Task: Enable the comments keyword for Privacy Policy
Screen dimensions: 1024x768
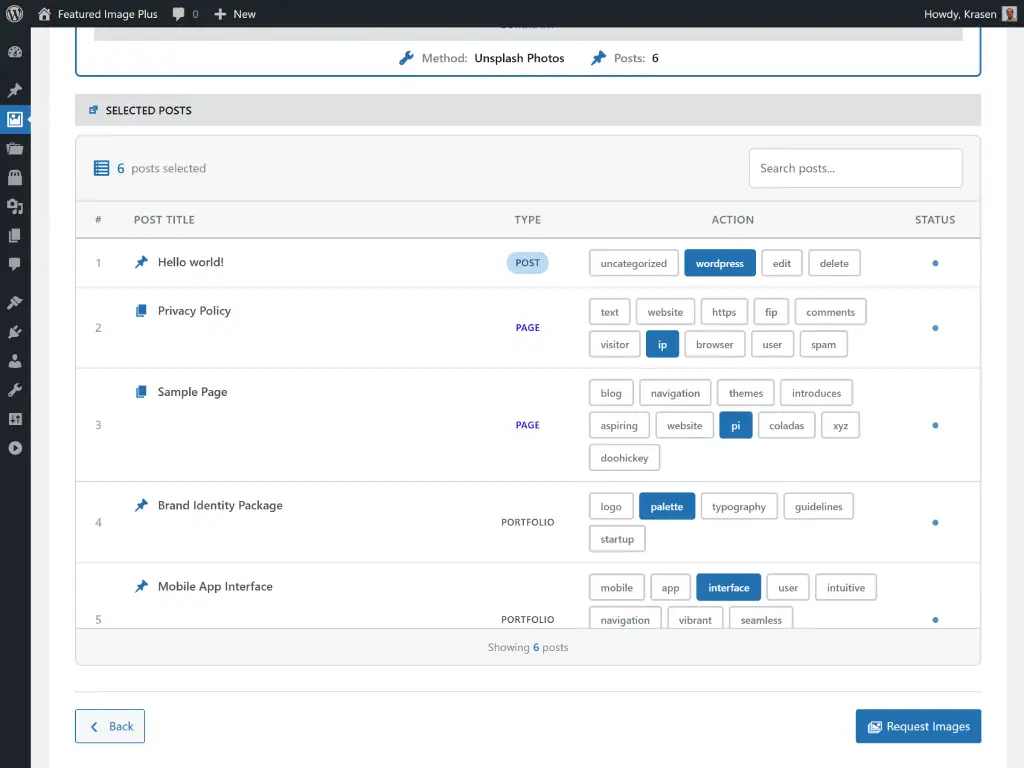Action: (x=830, y=311)
